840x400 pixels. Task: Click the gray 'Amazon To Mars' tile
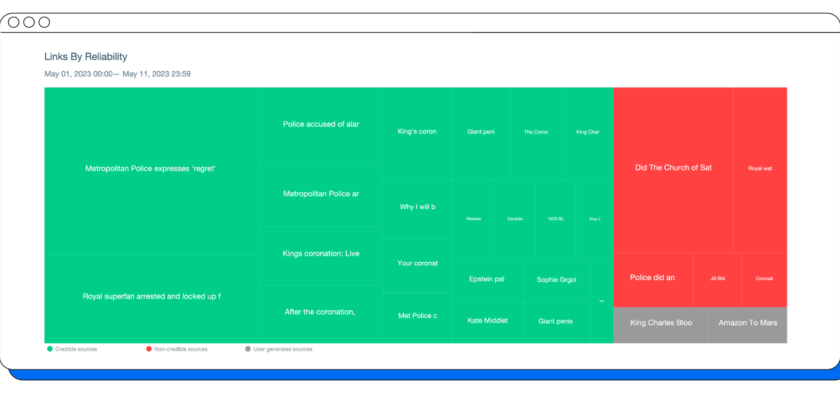click(748, 324)
